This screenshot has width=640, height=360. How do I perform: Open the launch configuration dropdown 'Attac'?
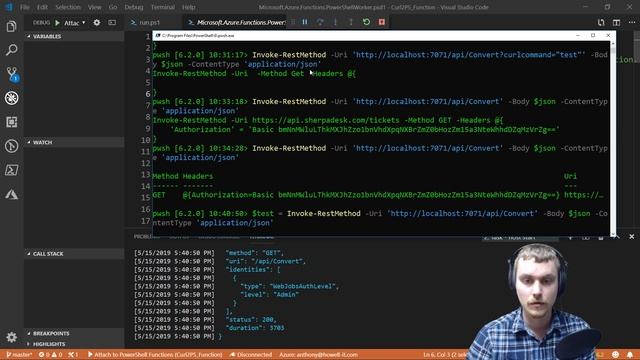pyautogui.click(x=75, y=23)
